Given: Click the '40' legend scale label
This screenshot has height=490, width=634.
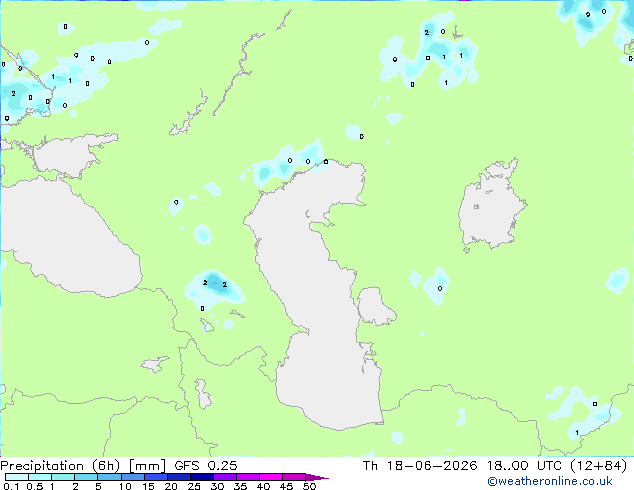Looking at the screenshot, I should point(263,486).
